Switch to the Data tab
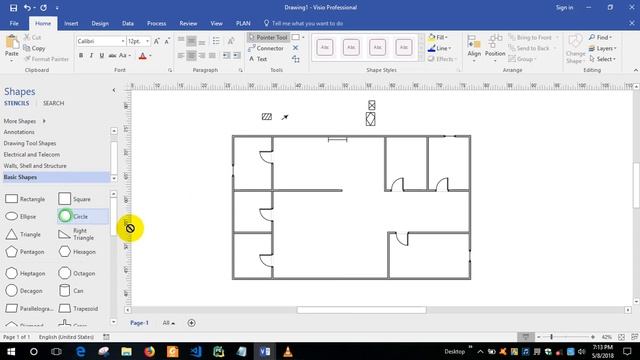 click(128, 23)
